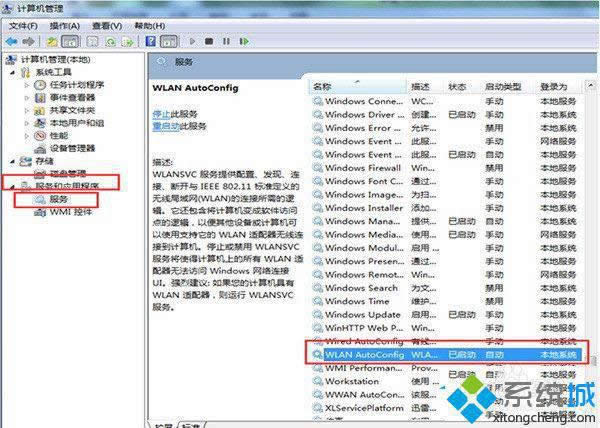Viewport: 600px width, 428px height.
Task: Expand the 任务计划程序 tree node
Action: pyautogui.click(x=27, y=85)
